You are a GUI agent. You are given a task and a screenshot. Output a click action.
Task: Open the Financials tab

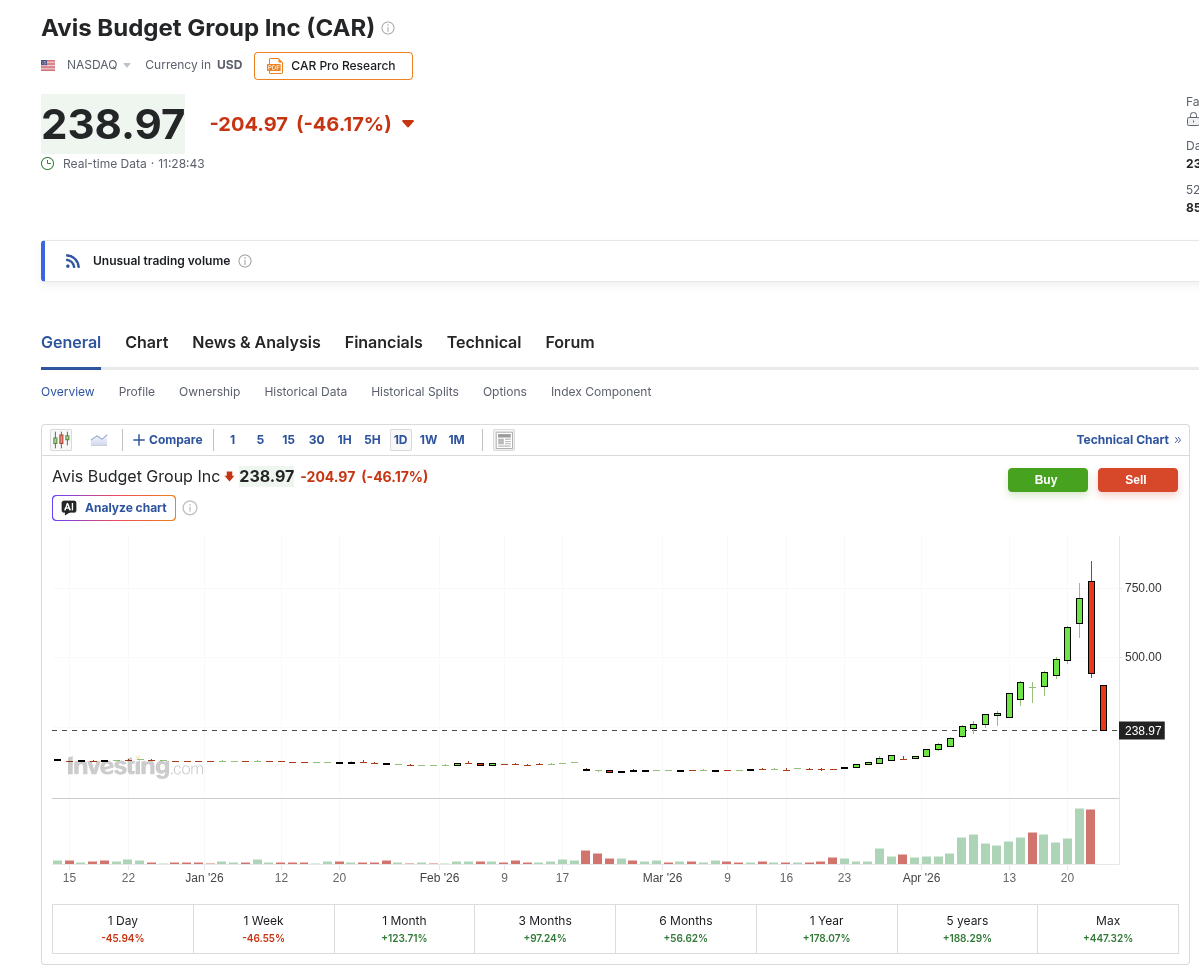coord(384,343)
